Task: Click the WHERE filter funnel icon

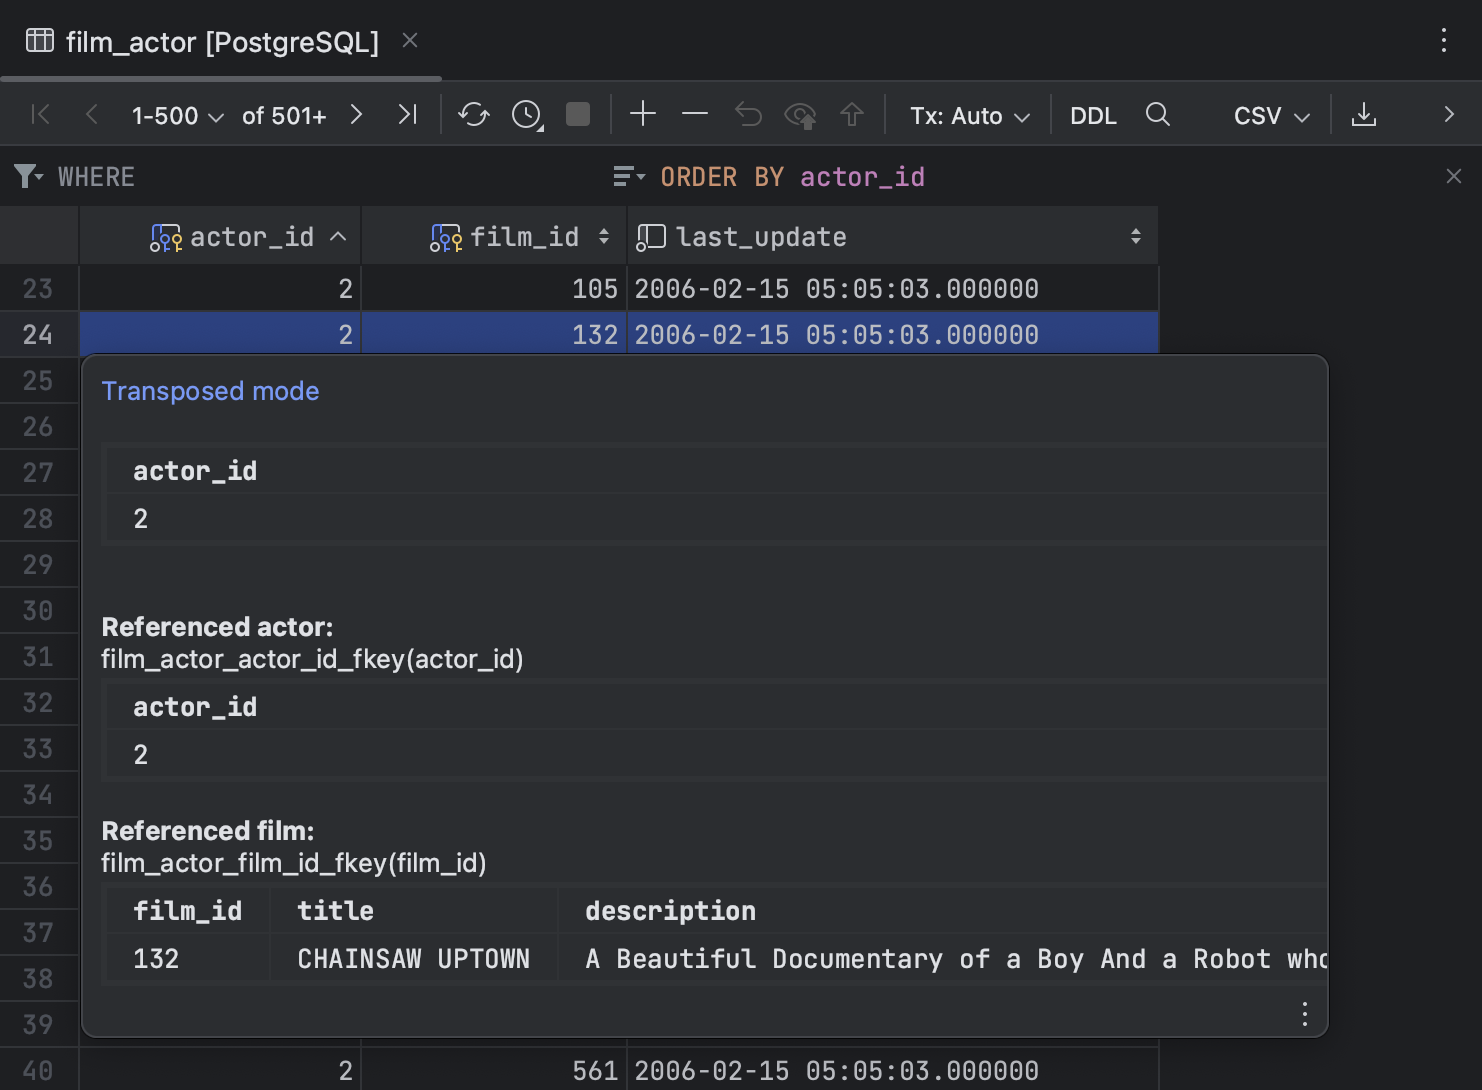Action: click(x=25, y=176)
